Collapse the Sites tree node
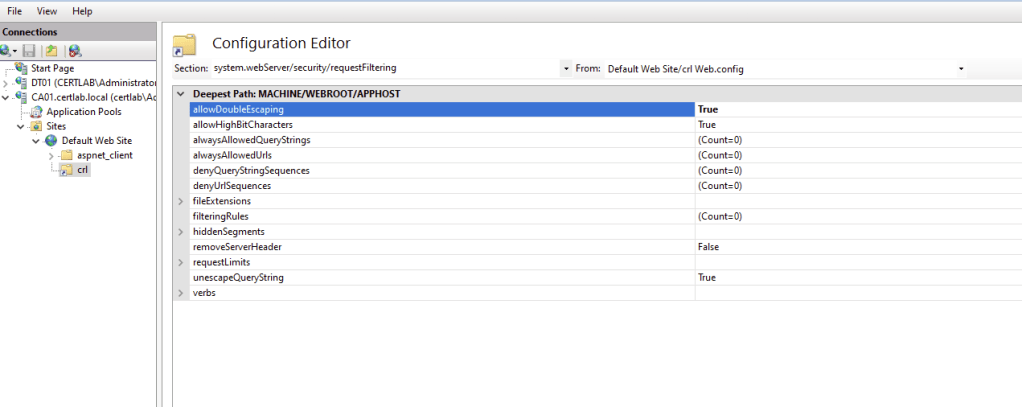 [x=21, y=127]
